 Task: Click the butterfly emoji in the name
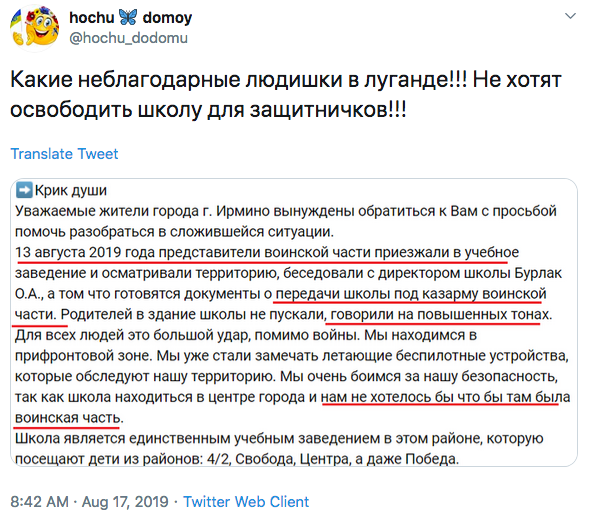pos(128,17)
